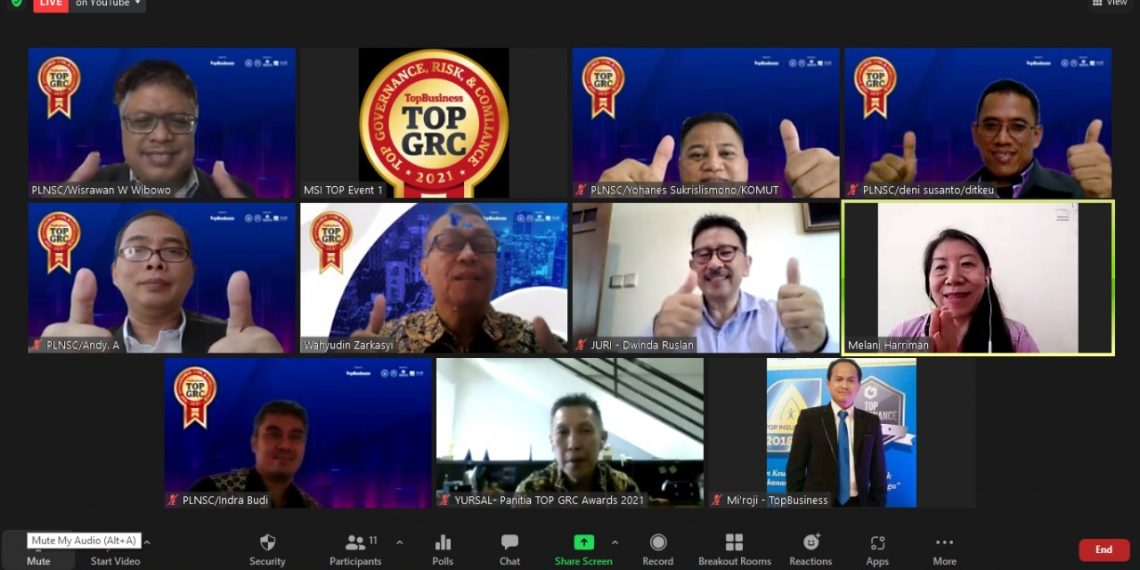The image size is (1140, 570).
Task: Expand the Share Screen options arrow
Action: (x=615, y=542)
